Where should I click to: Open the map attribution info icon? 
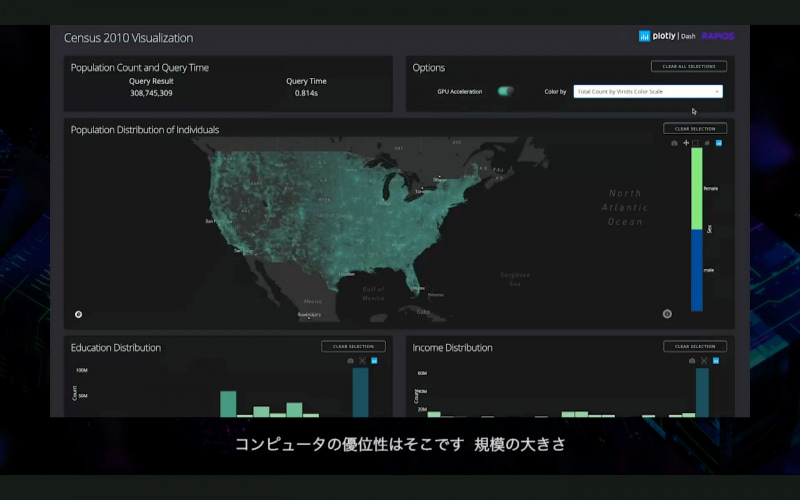[667, 314]
